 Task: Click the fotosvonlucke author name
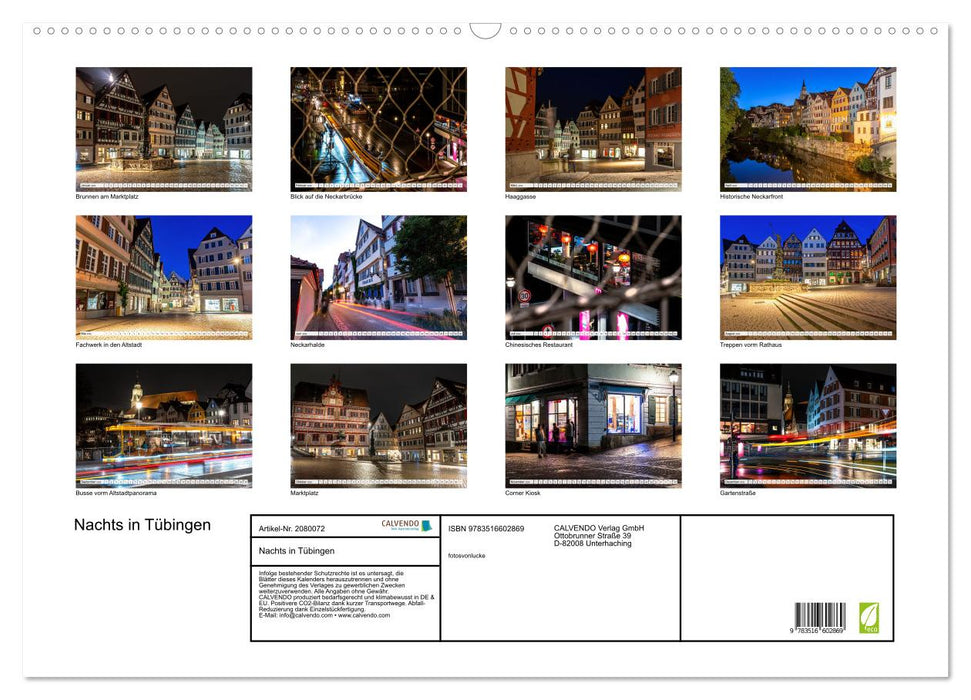pyautogui.click(x=467, y=555)
